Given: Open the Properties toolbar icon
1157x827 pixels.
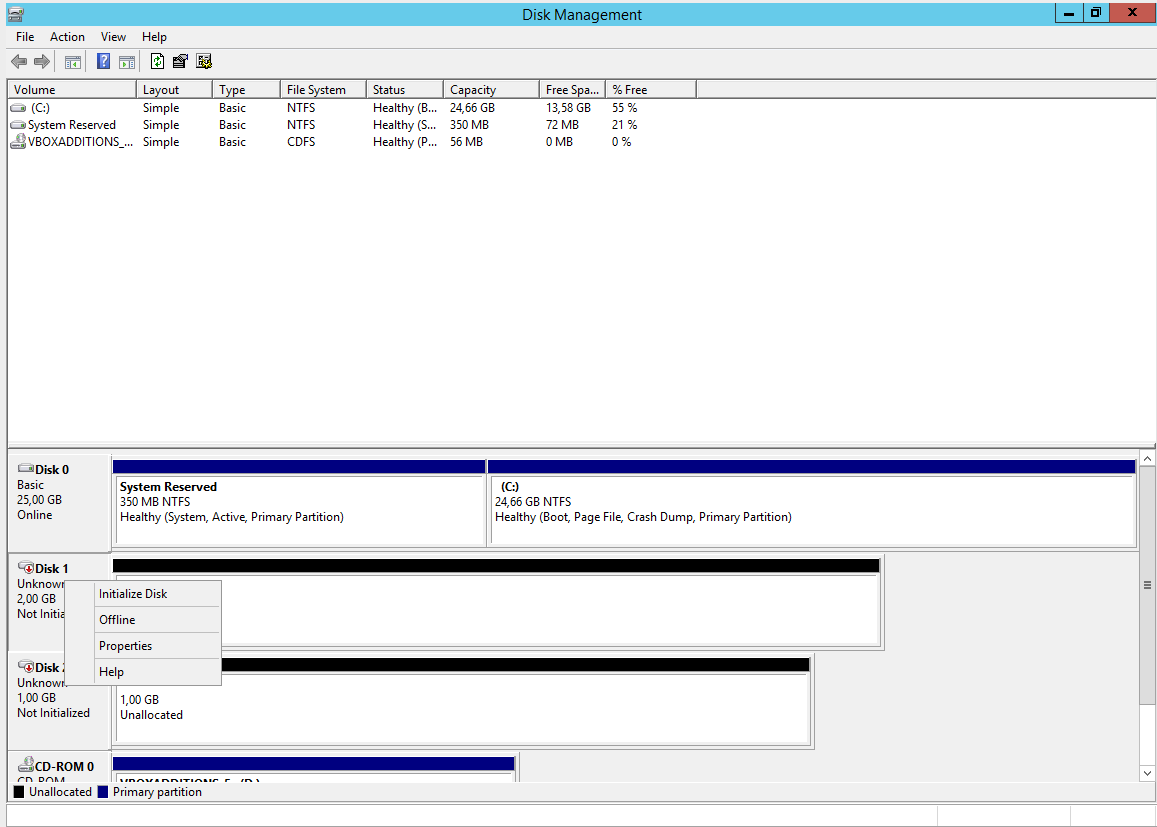Looking at the screenshot, I should 180,62.
